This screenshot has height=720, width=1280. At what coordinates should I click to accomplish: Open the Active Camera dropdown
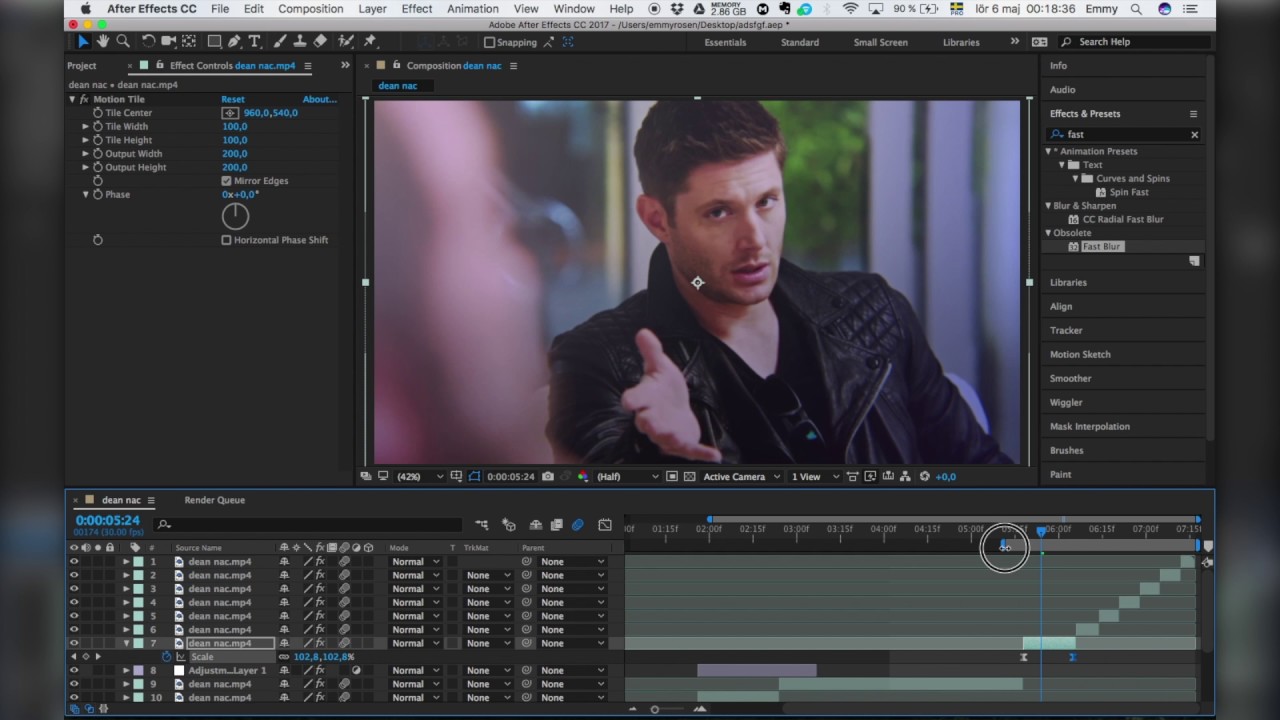(740, 477)
